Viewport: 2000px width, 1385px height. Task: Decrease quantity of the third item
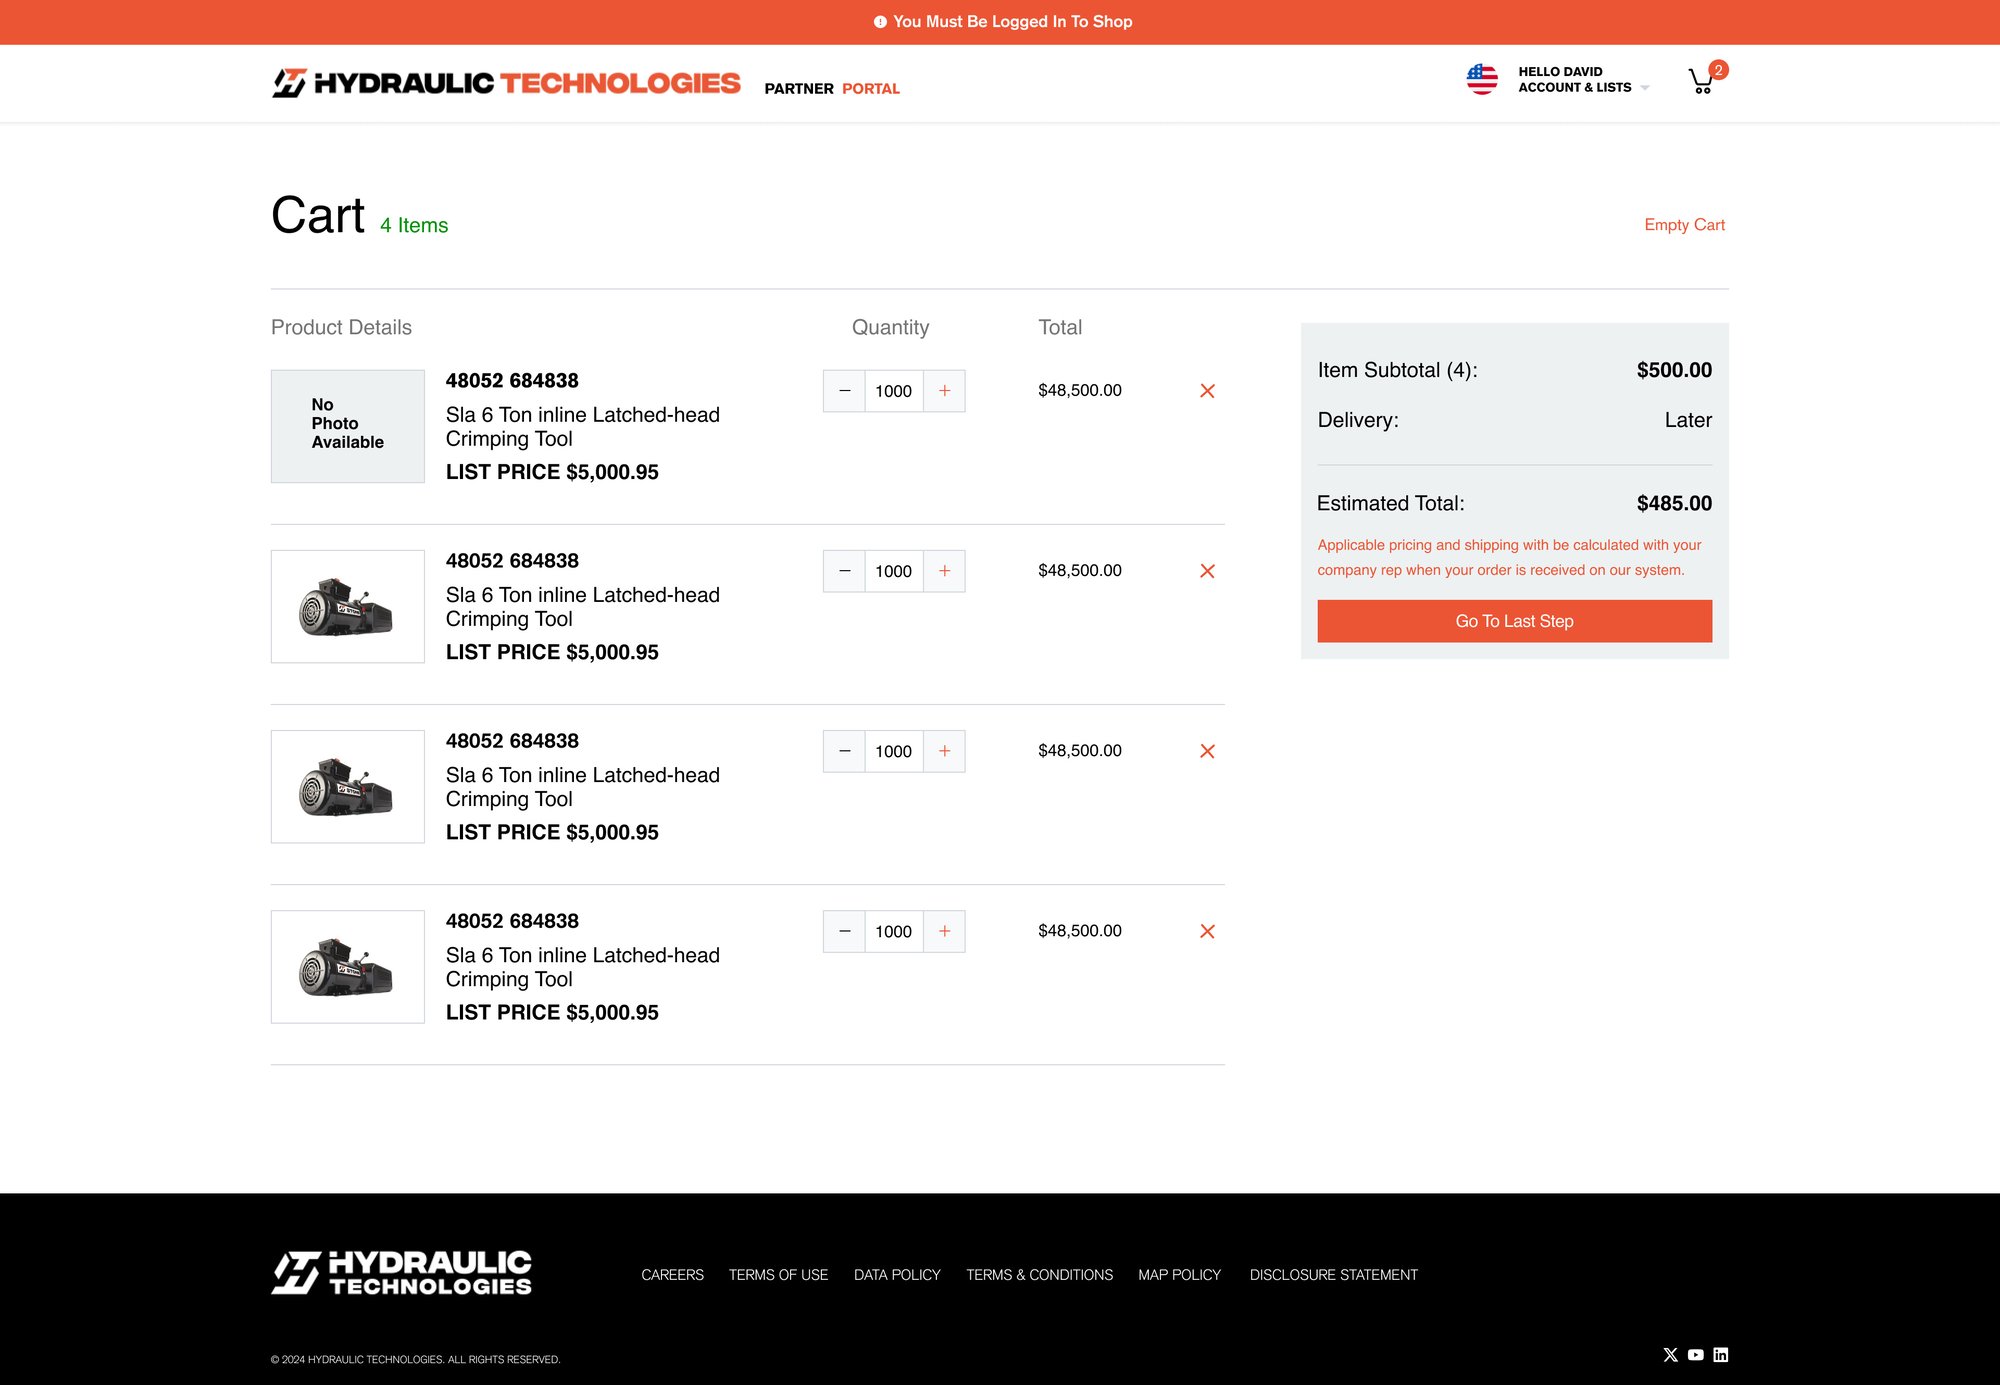[x=844, y=751]
